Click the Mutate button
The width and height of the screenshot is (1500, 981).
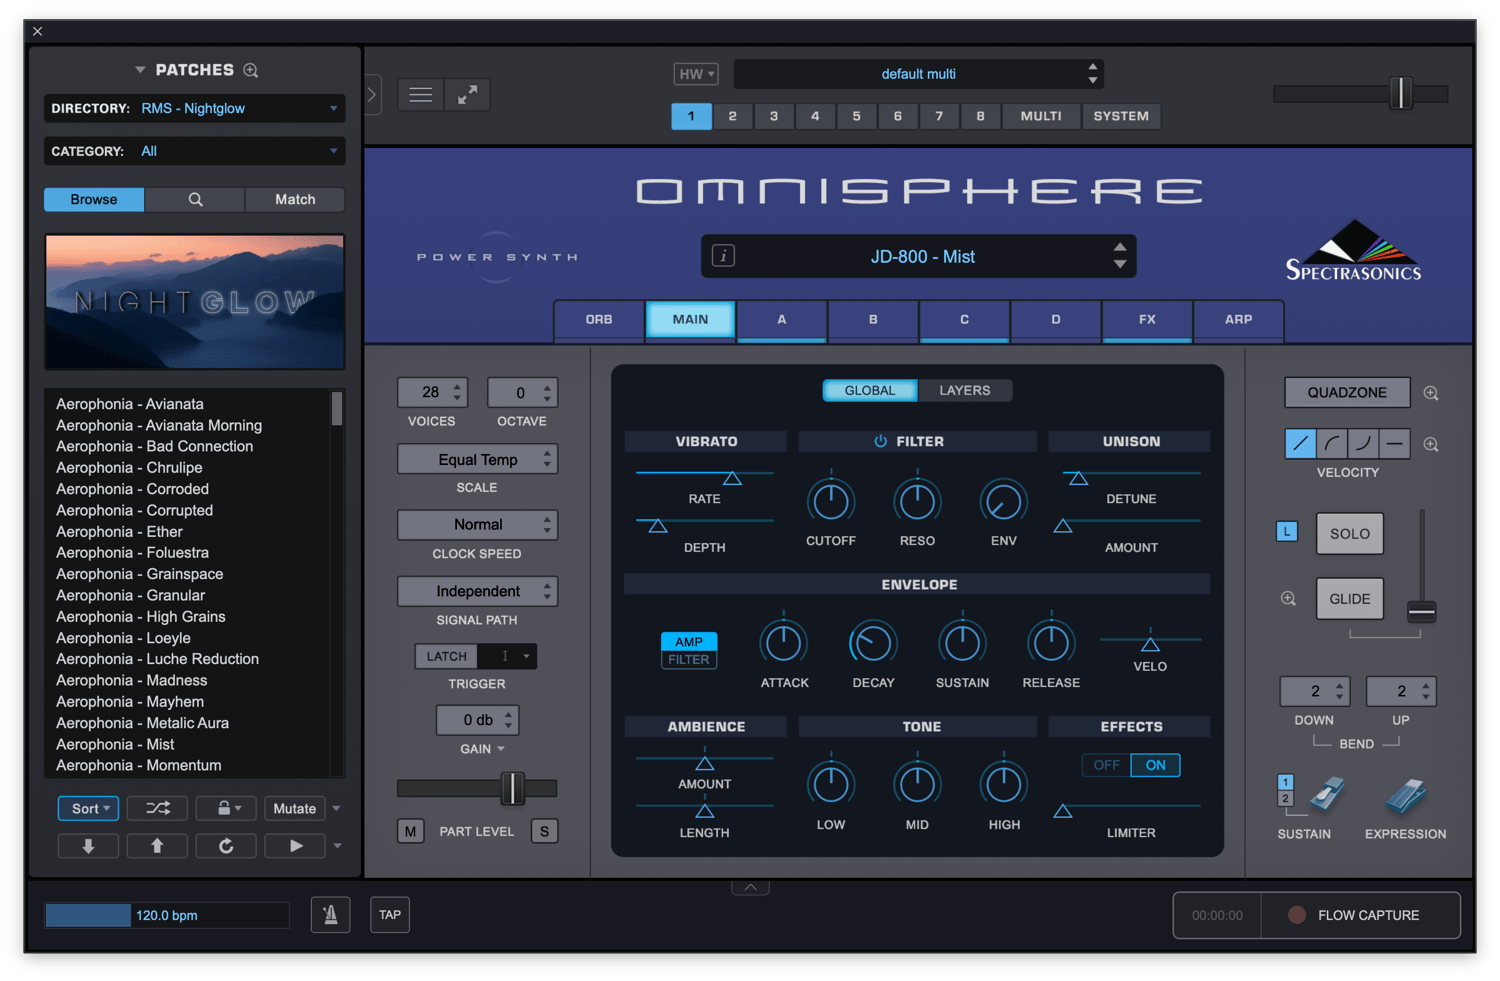tap(295, 808)
